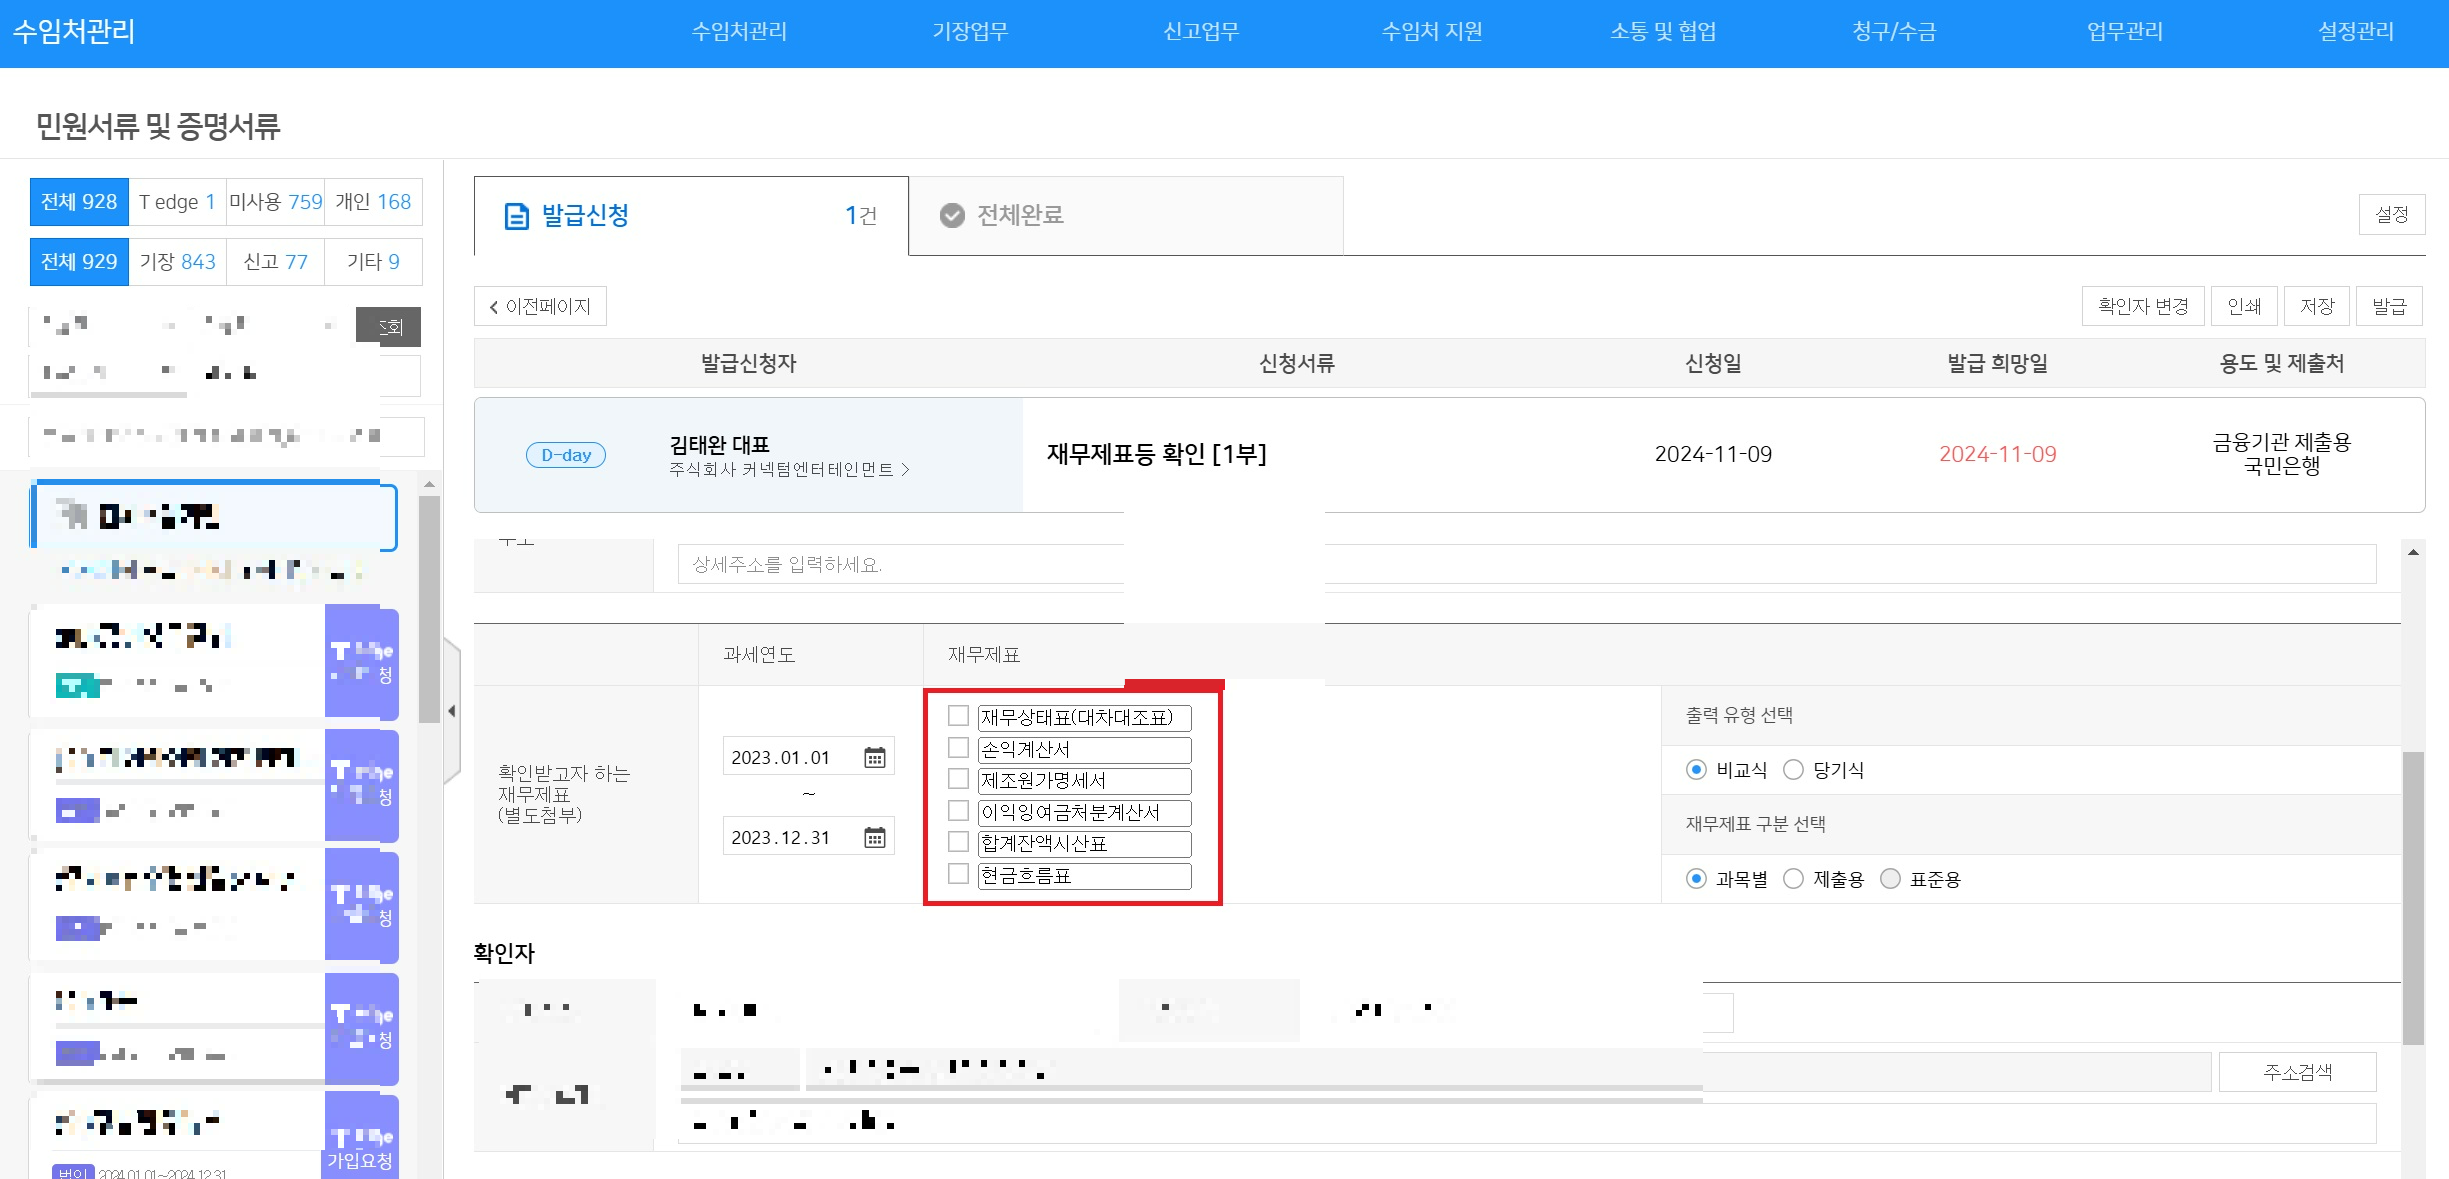2449x1179 pixels.
Task: Click 확인자 변경 button
Action: point(2143,307)
